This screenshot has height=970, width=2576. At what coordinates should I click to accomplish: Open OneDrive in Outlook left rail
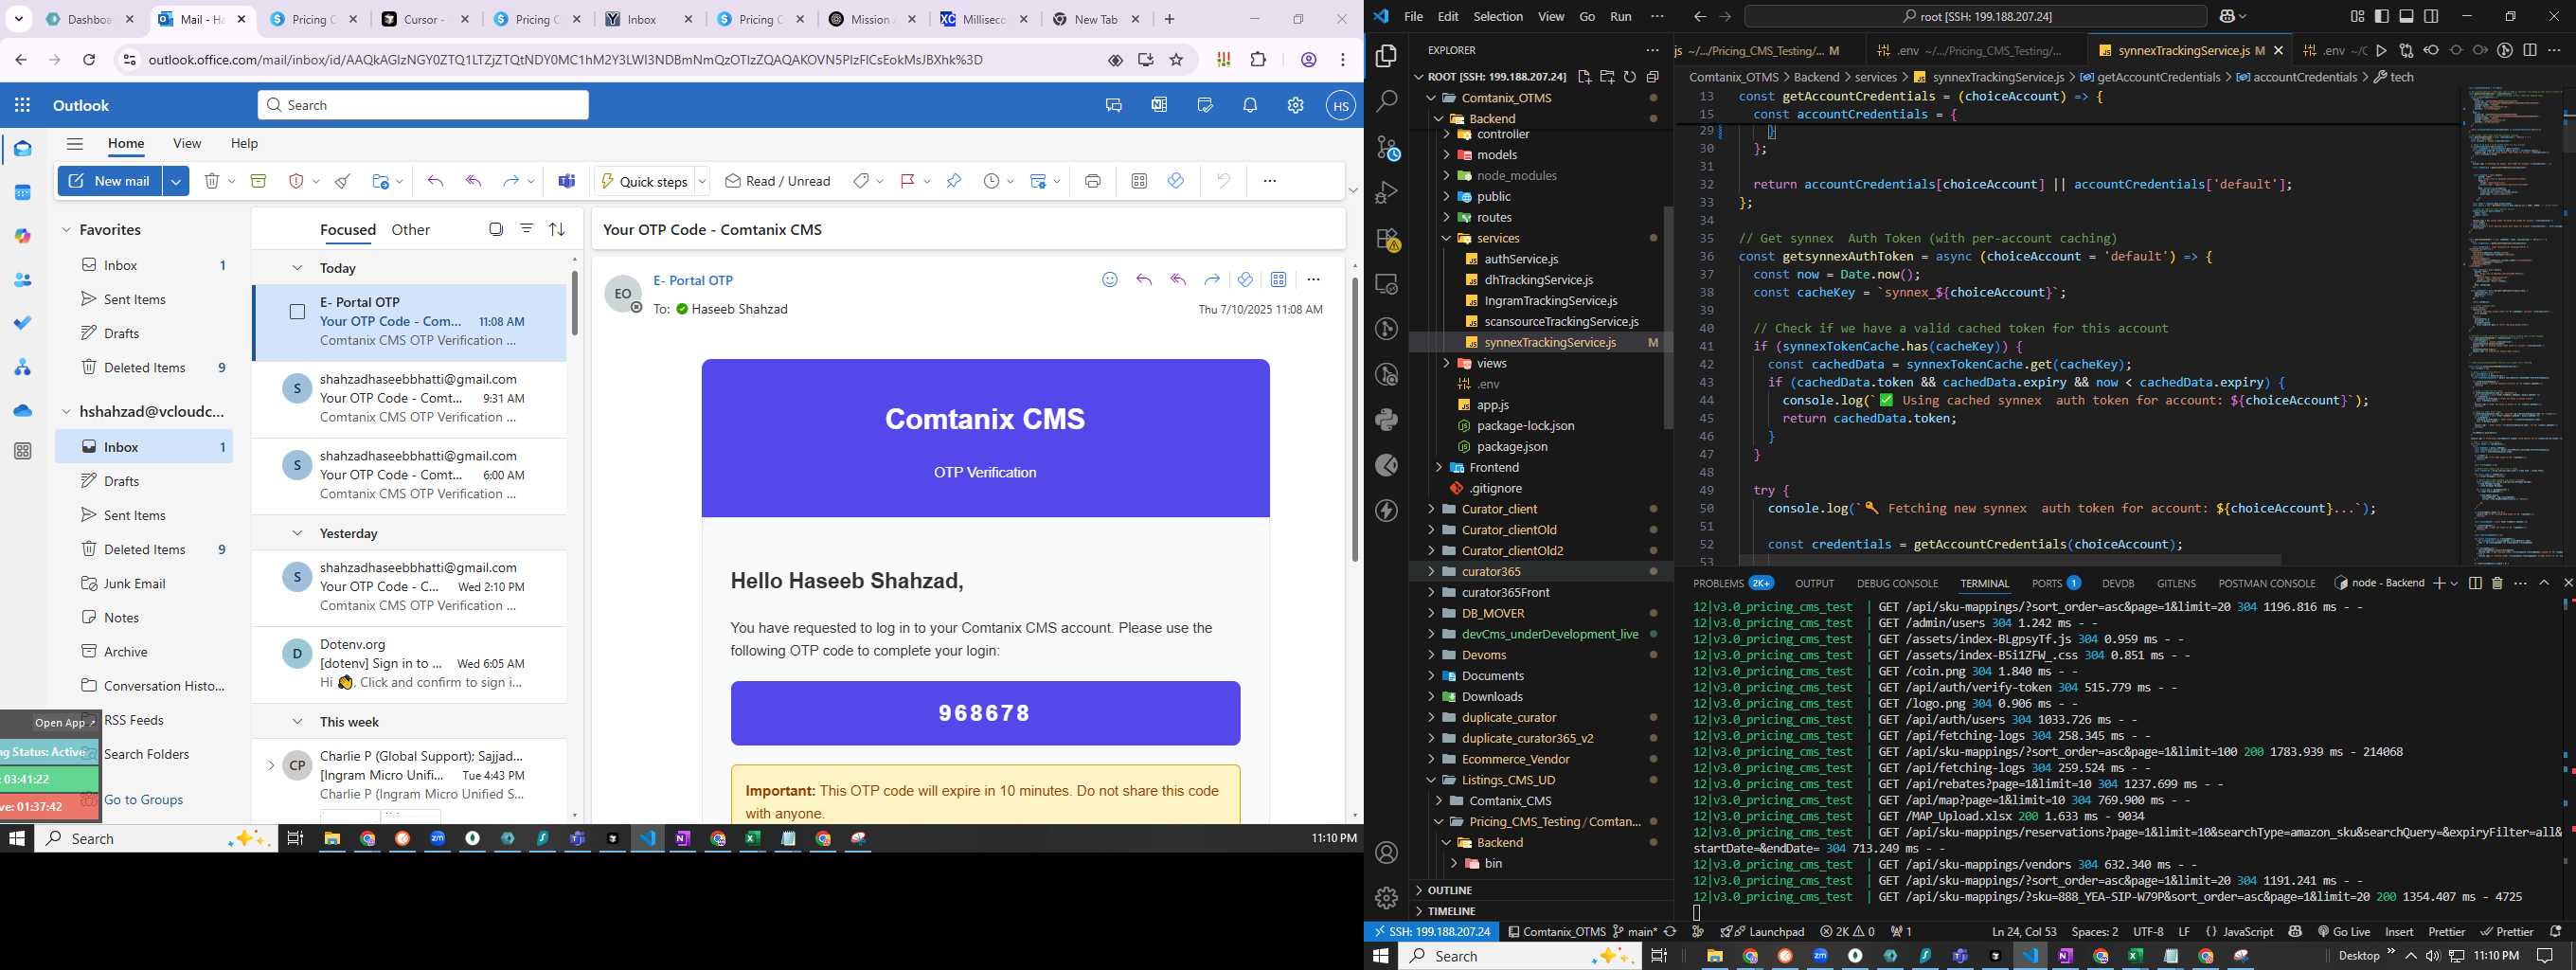click(x=22, y=410)
